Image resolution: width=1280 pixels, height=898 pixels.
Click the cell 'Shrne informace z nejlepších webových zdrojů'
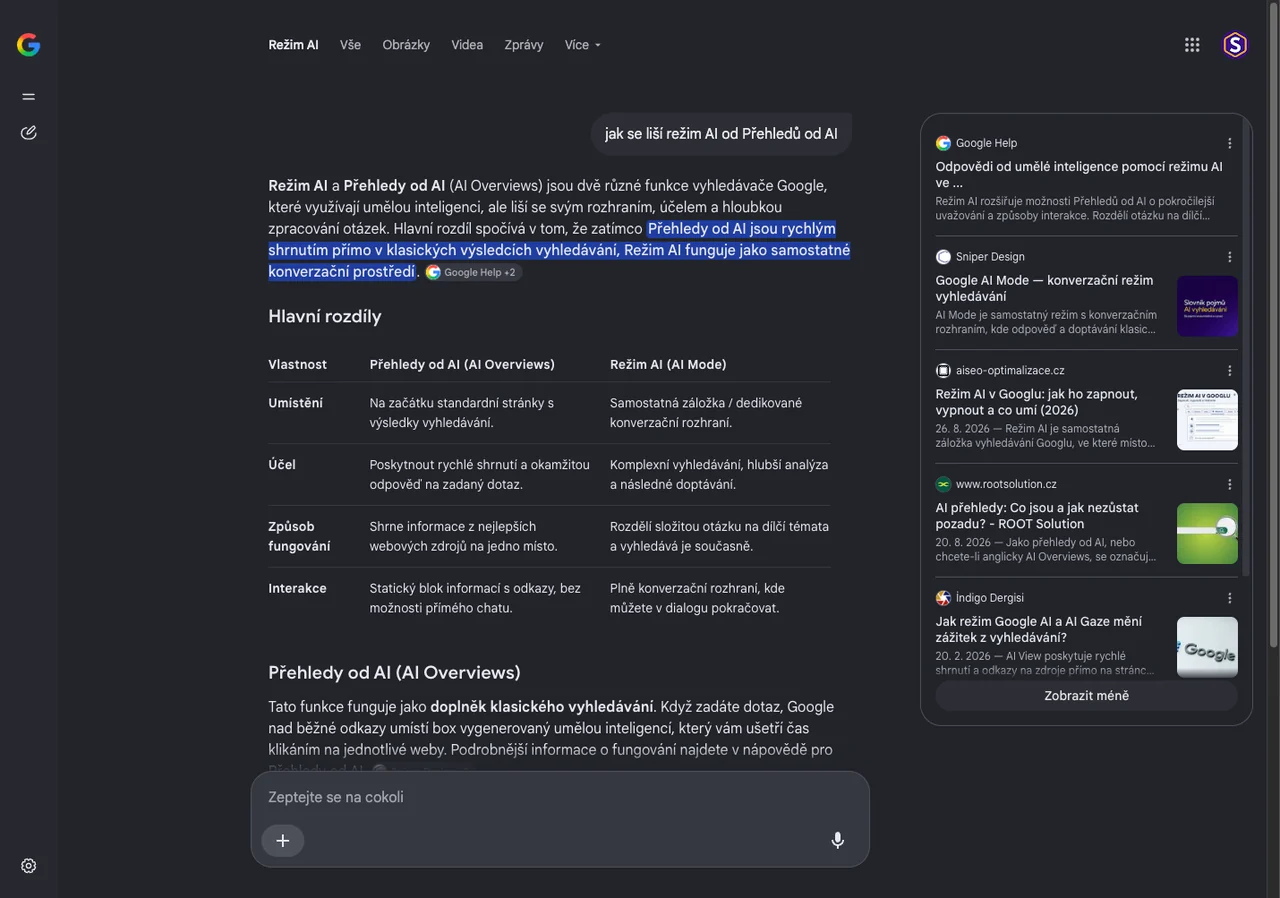463,536
